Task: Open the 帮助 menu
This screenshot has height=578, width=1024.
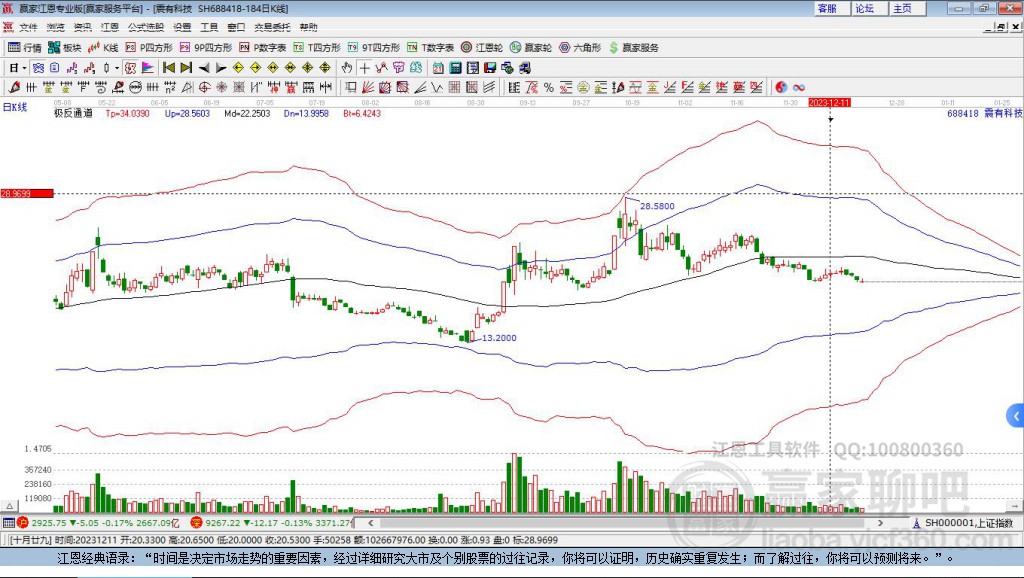Action: [308, 27]
